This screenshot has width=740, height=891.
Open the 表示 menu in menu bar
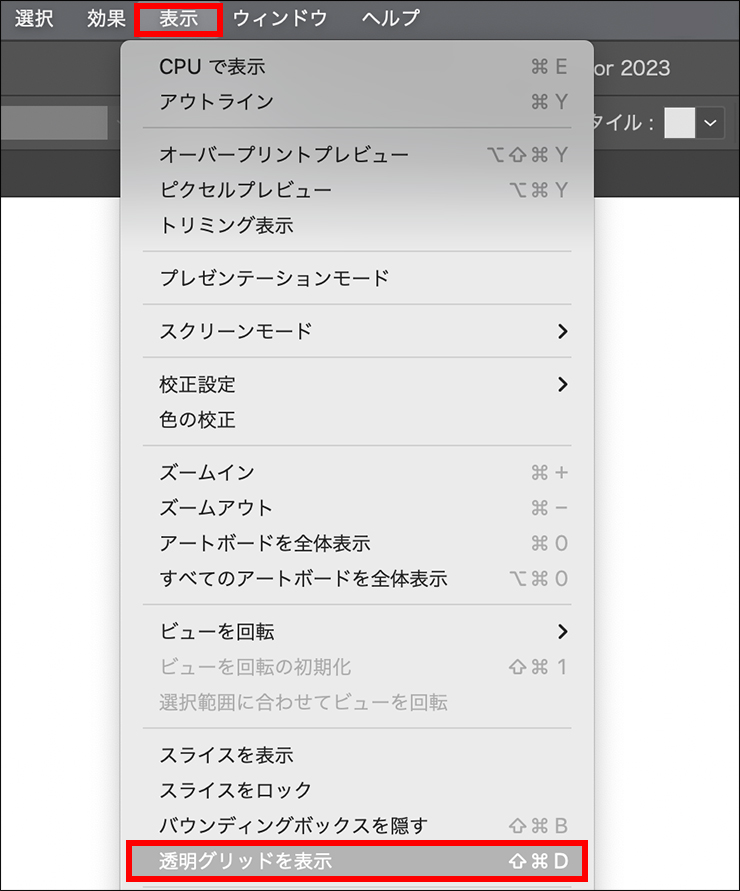(178, 18)
